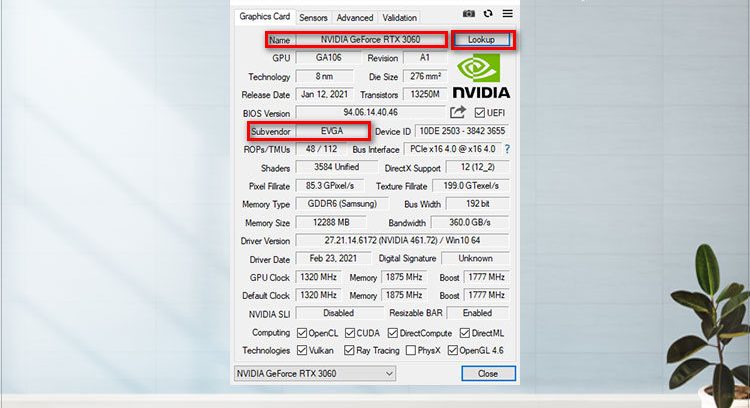Image resolution: width=750 pixels, height=408 pixels.
Task: Click the ROPs/TMUs field 48 / 112
Action: tap(321, 149)
